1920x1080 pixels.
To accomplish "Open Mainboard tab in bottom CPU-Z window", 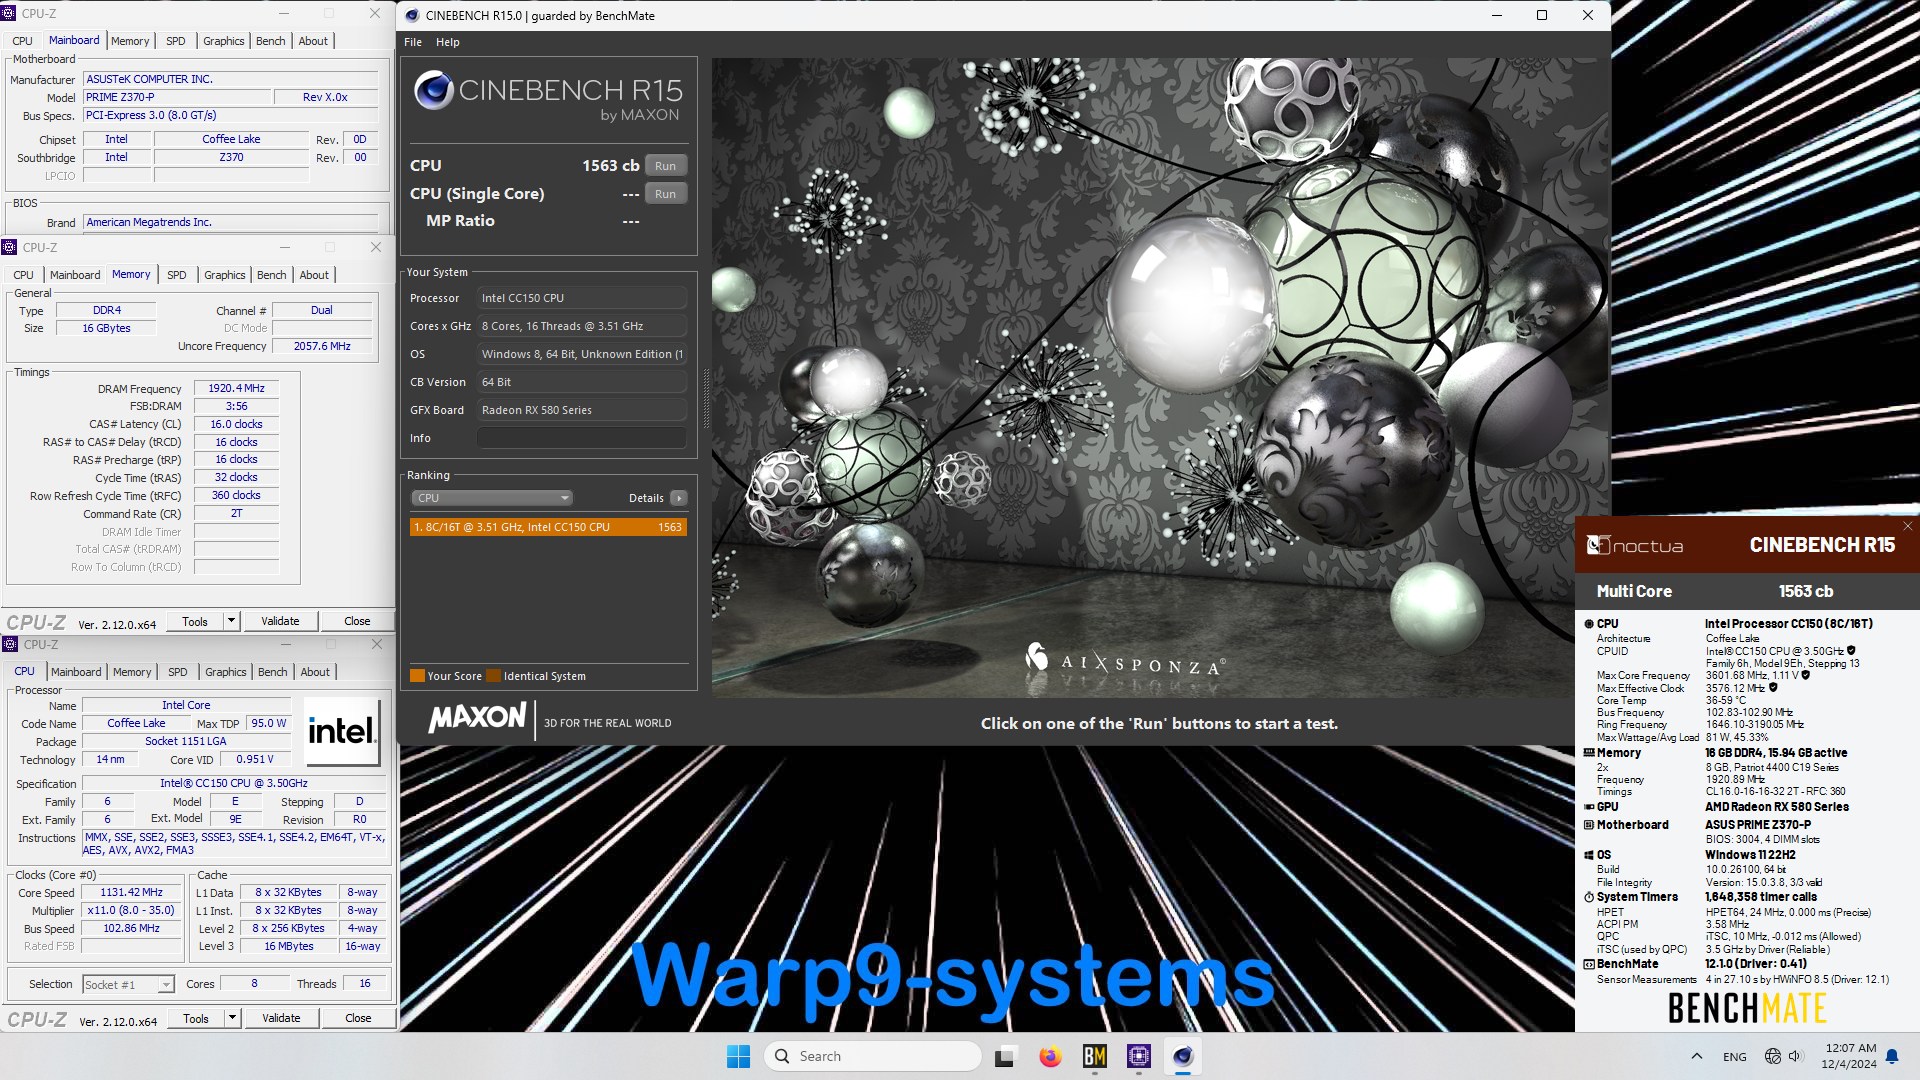I will click(x=76, y=672).
